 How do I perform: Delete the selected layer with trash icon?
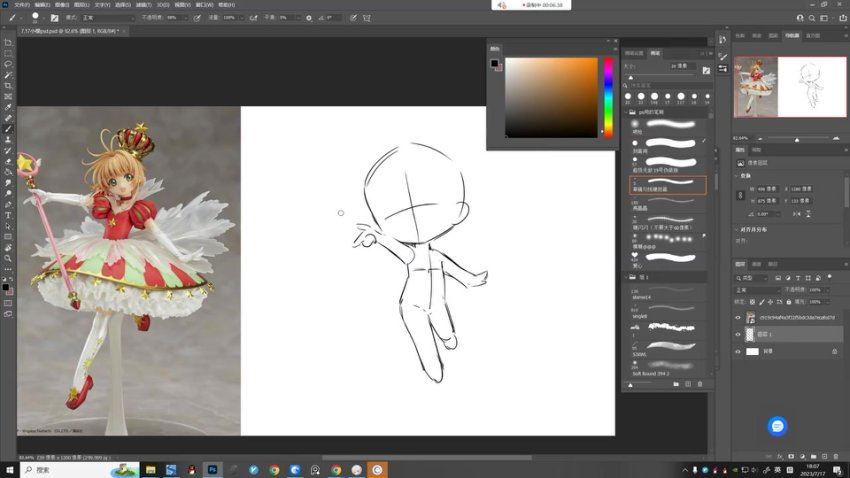coord(835,457)
